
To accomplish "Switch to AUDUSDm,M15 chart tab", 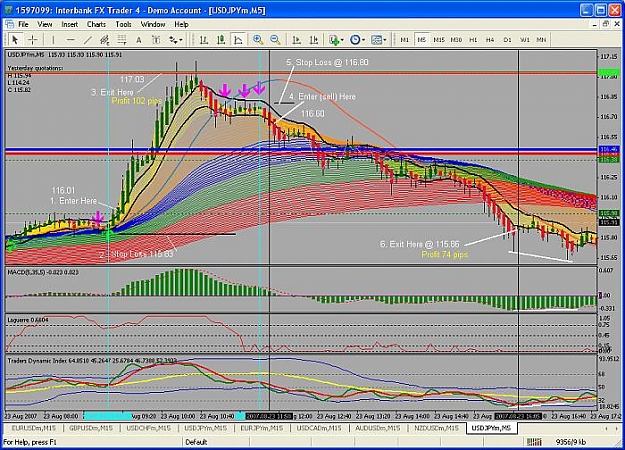I will [377, 428].
